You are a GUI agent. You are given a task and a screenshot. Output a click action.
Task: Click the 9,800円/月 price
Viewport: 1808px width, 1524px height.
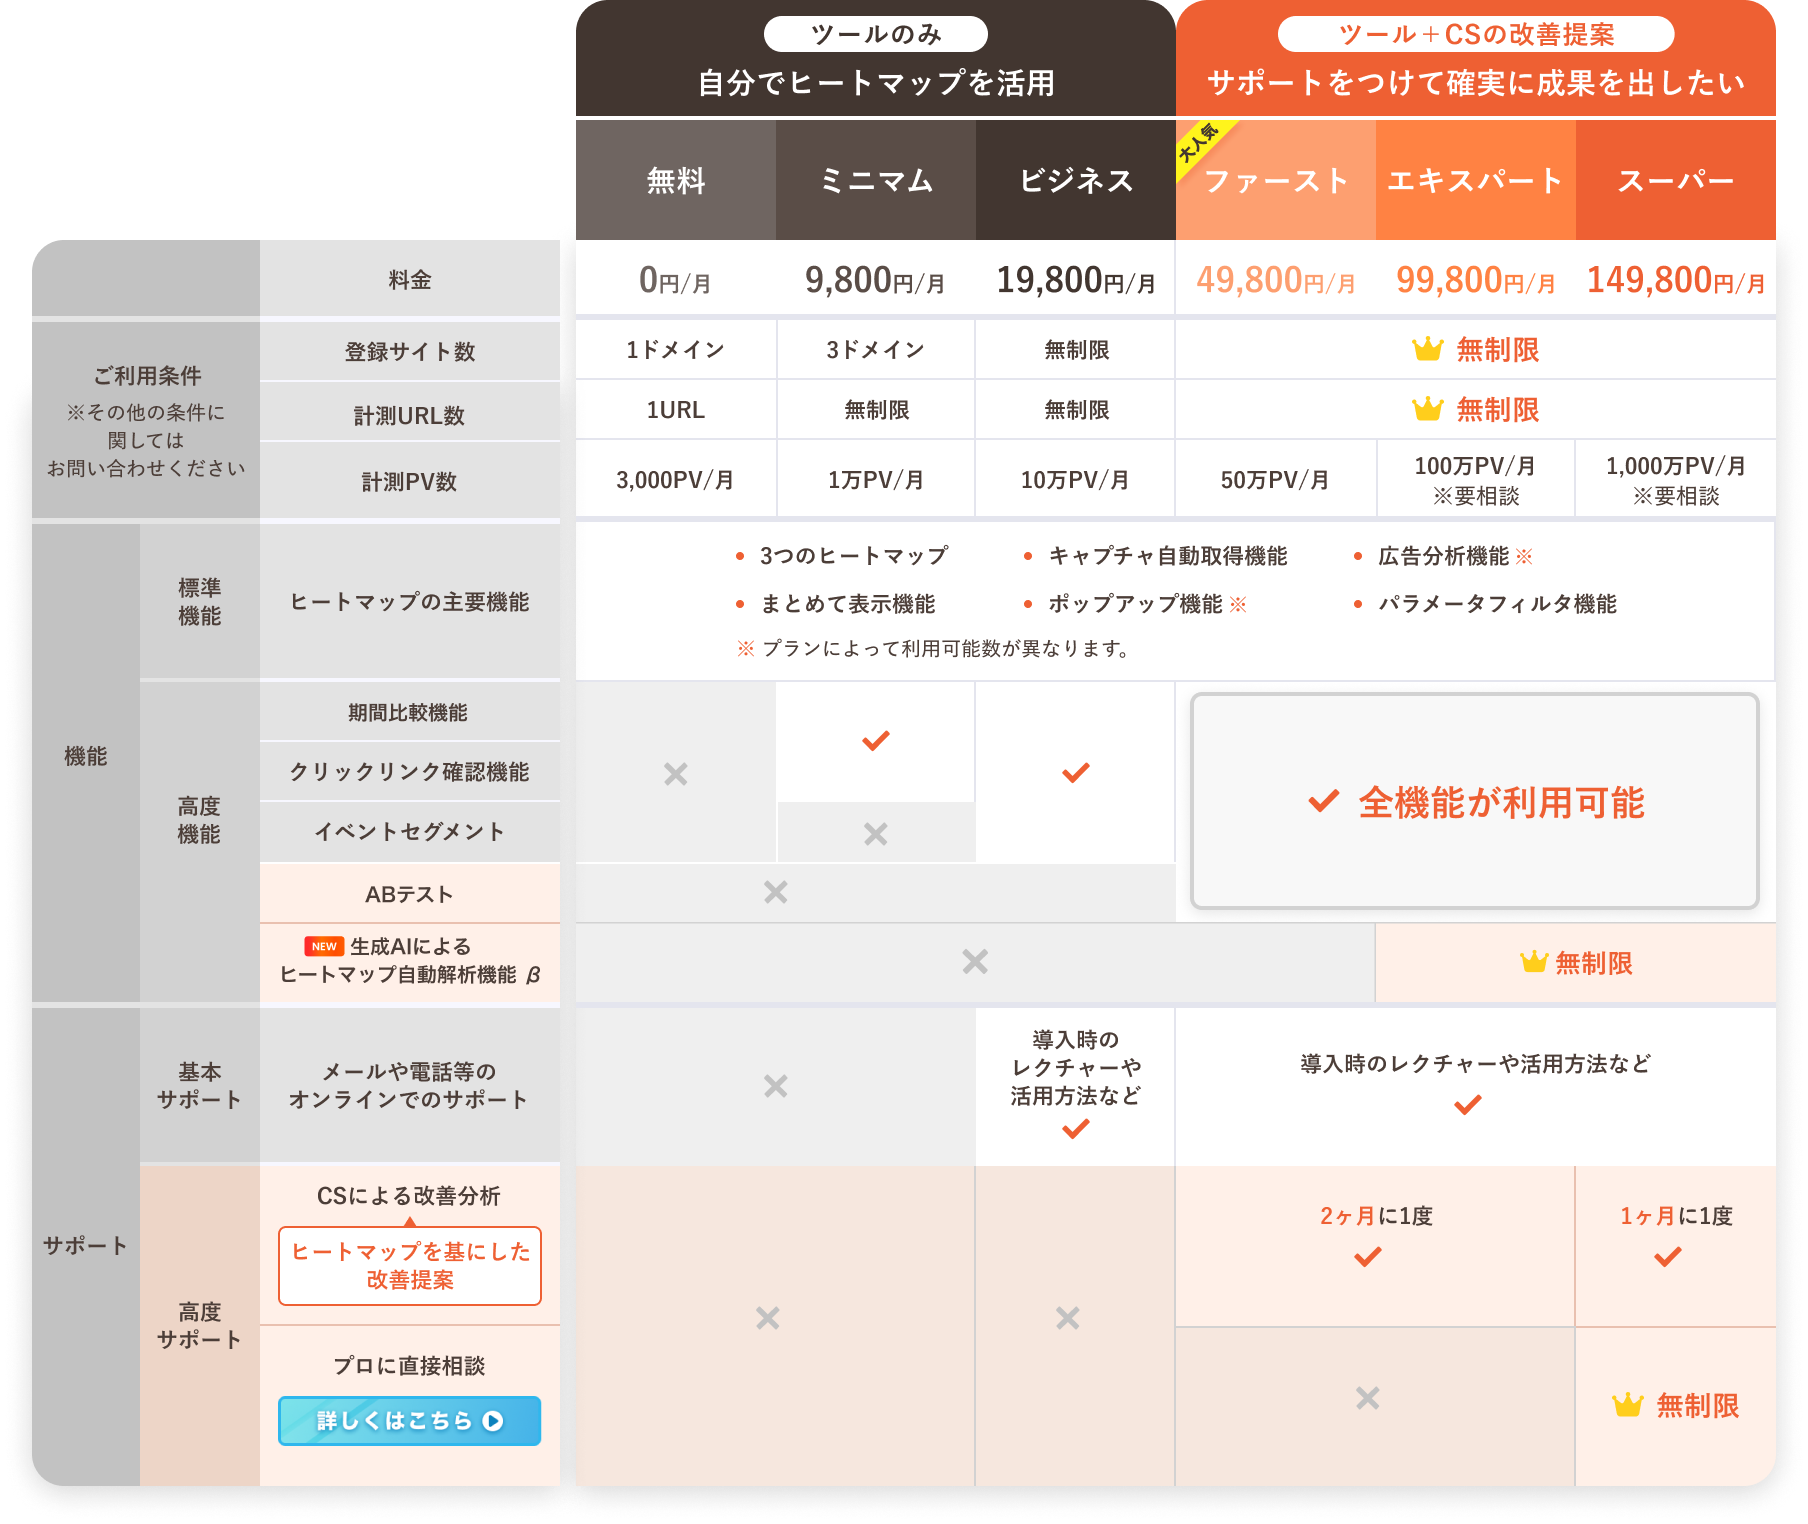(876, 280)
